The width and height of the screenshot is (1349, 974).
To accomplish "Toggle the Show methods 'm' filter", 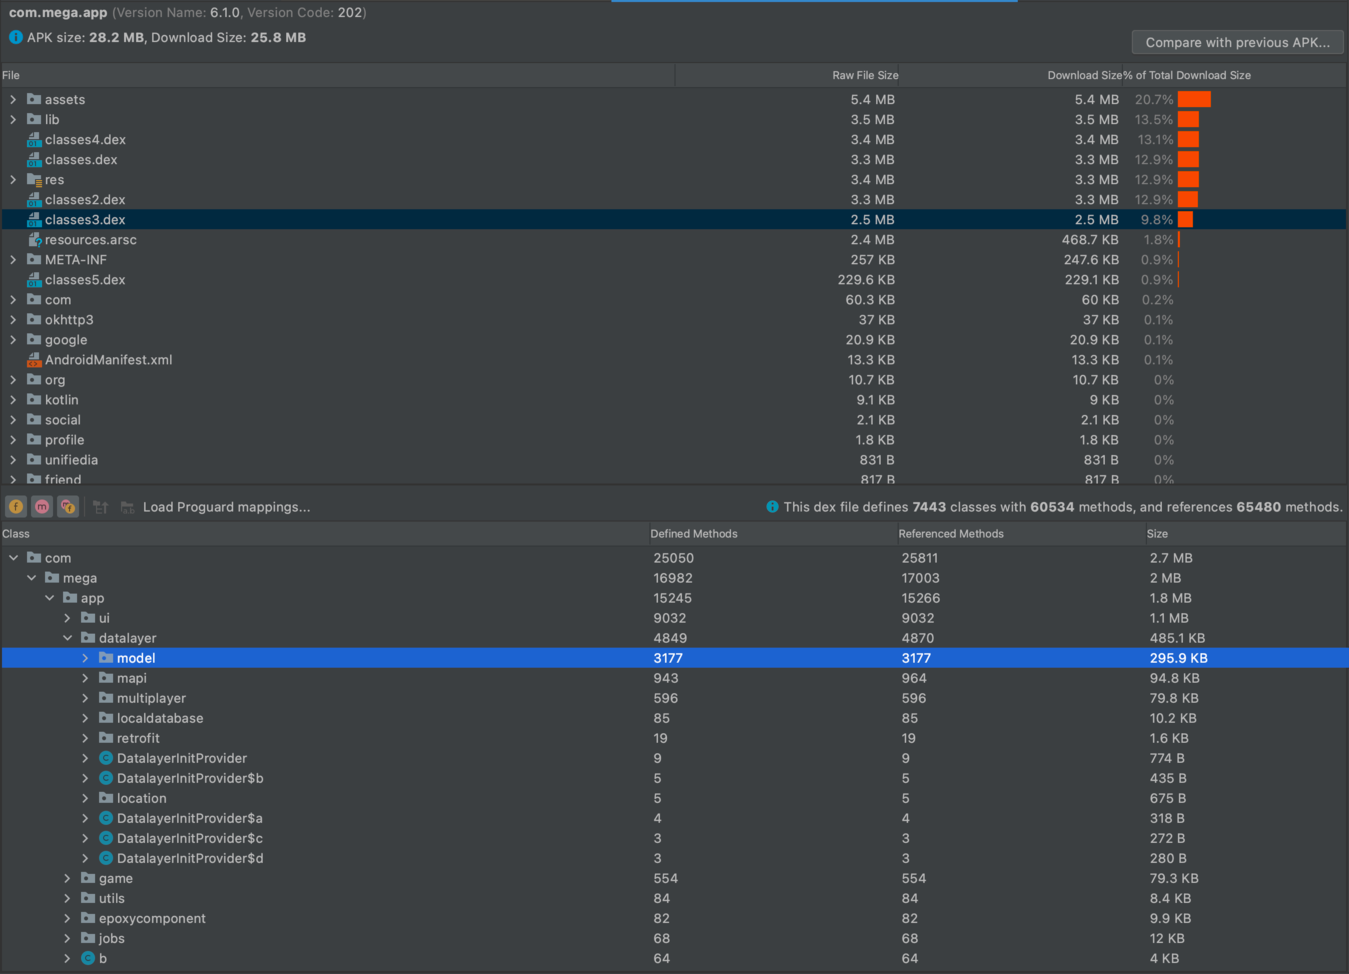I will 42,507.
